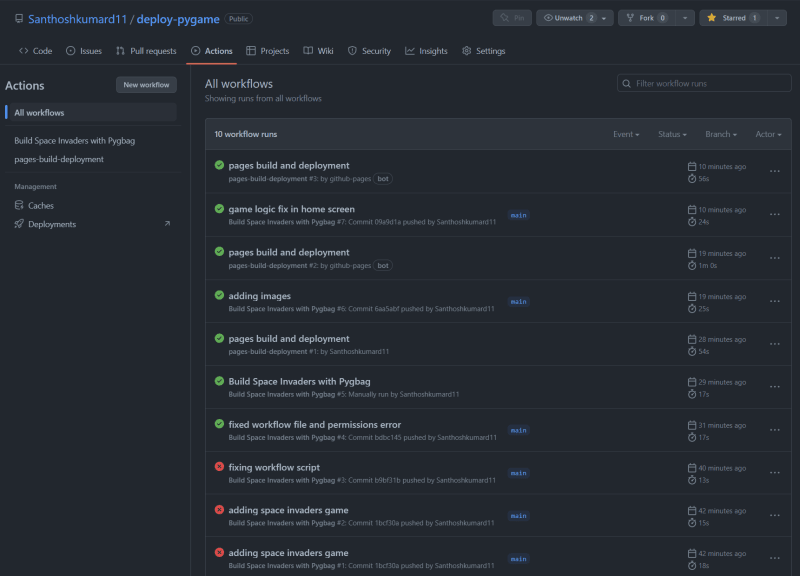Click the eye icon on Unwatch button
Image resolution: width=800 pixels, height=576 pixels.
pos(548,18)
